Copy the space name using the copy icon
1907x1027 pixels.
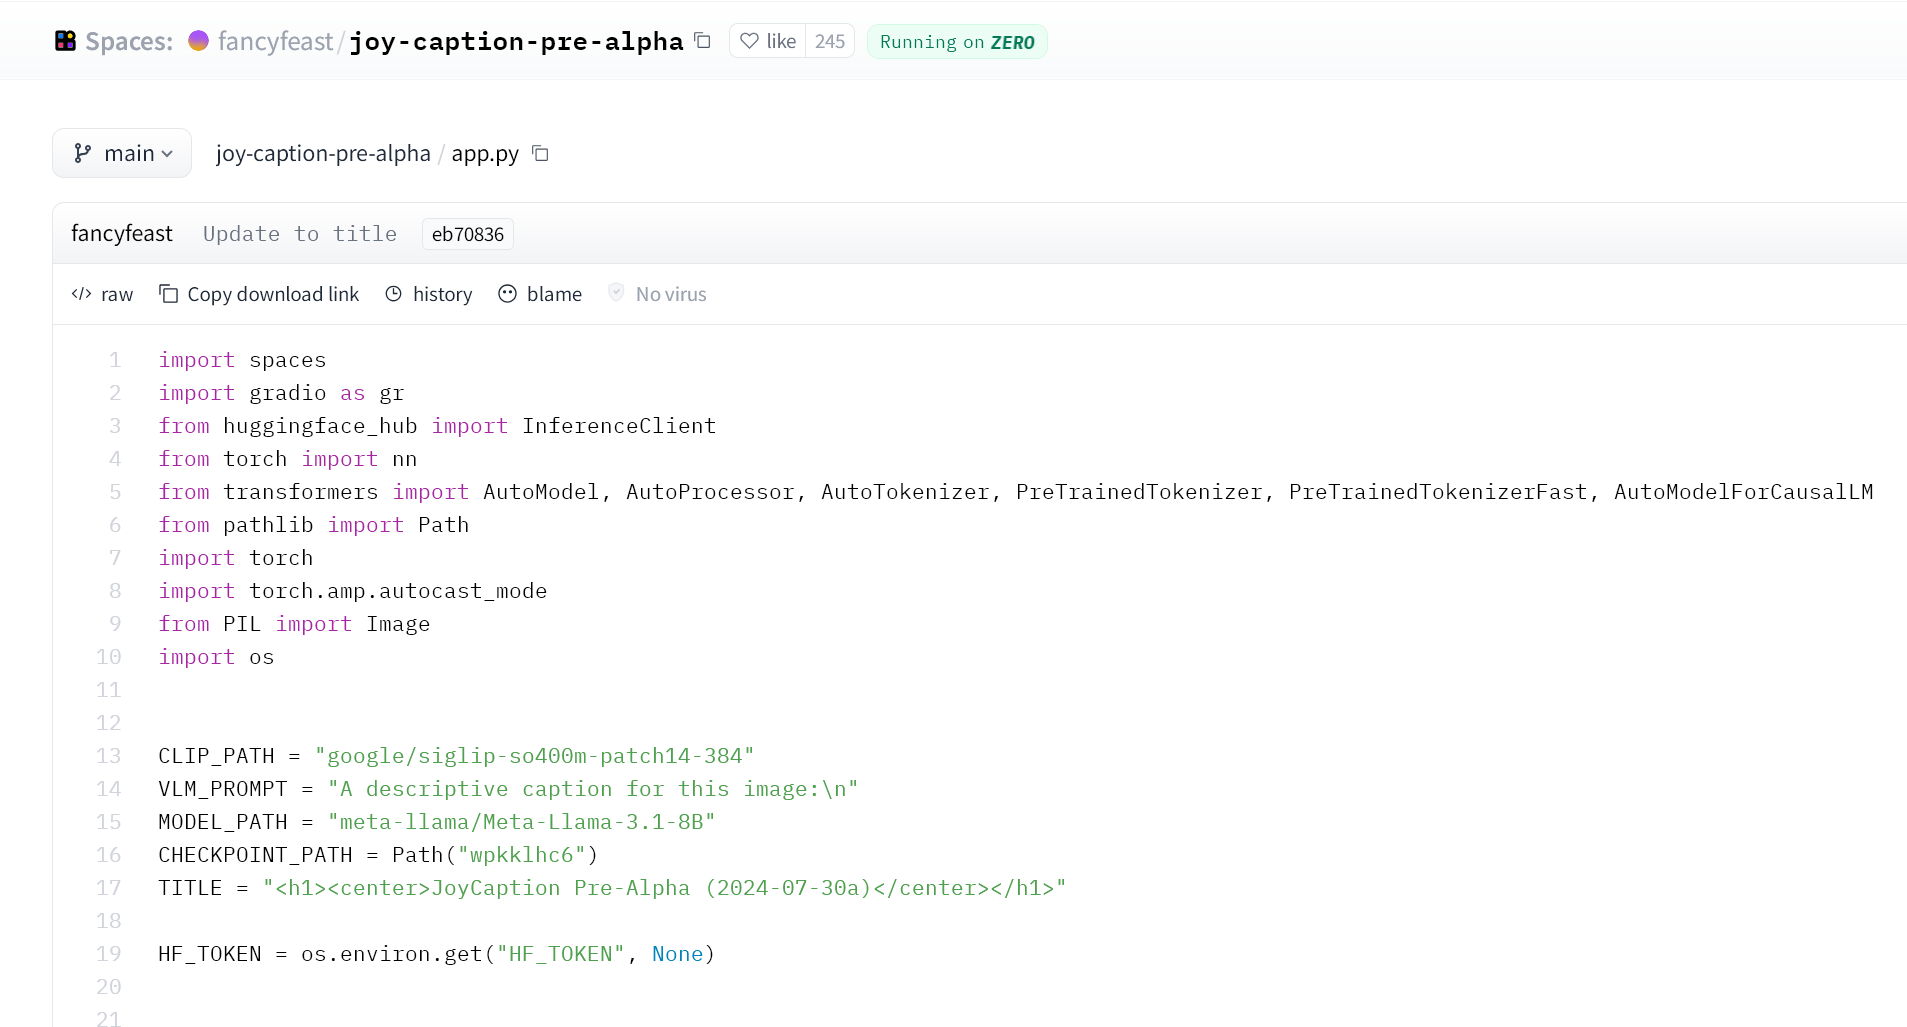tap(703, 40)
